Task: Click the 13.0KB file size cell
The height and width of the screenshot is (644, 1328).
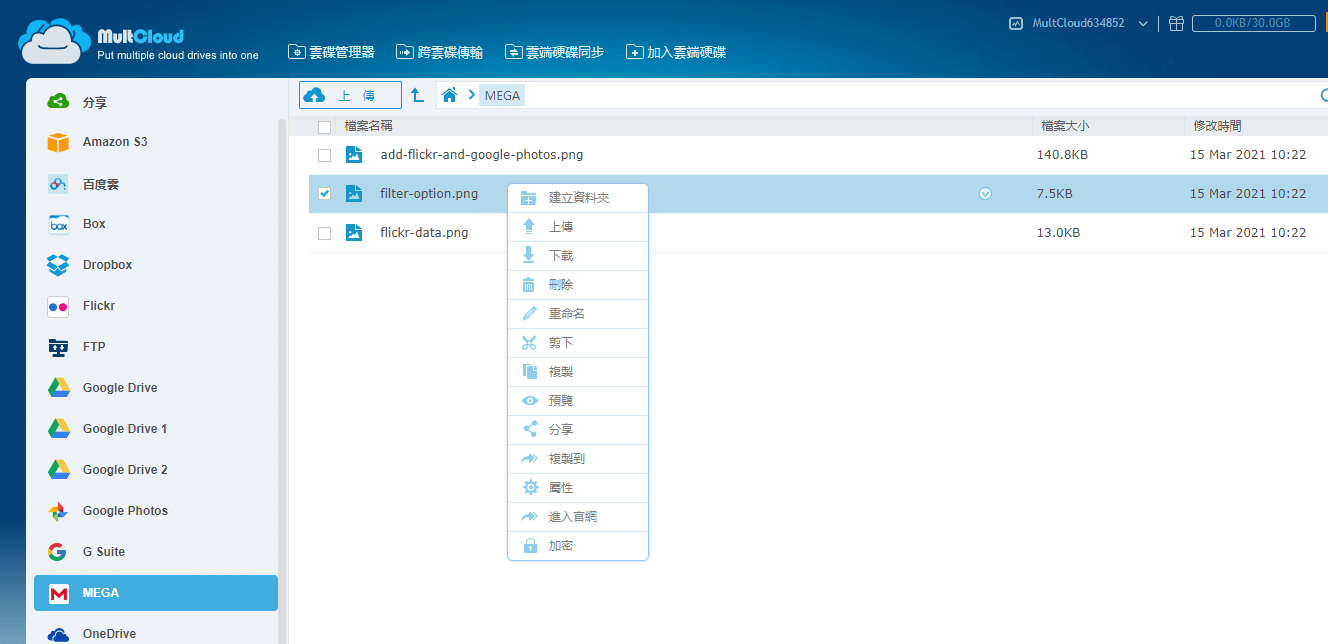Action: coord(1058,233)
